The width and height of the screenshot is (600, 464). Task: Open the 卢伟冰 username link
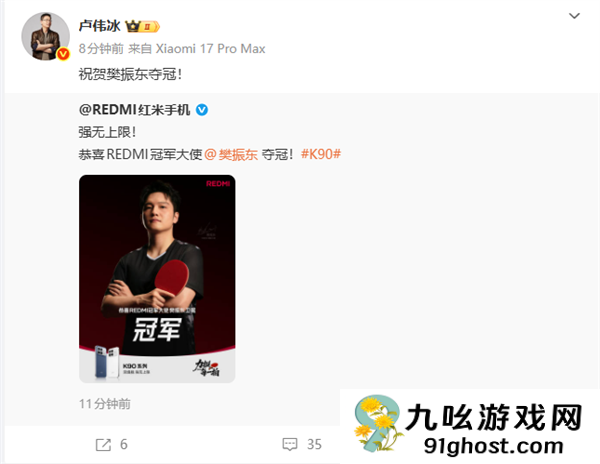tap(99, 26)
